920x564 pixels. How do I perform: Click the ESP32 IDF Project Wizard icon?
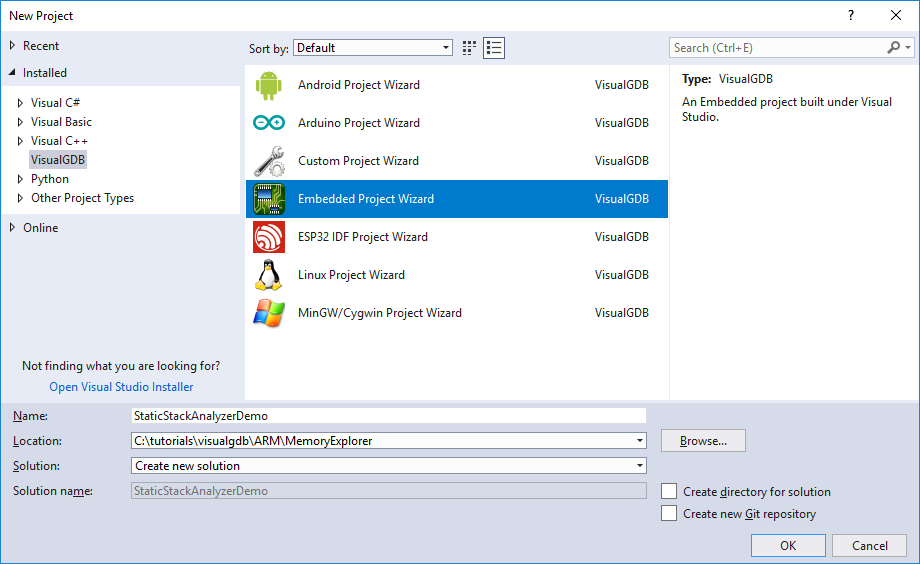click(269, 237)
